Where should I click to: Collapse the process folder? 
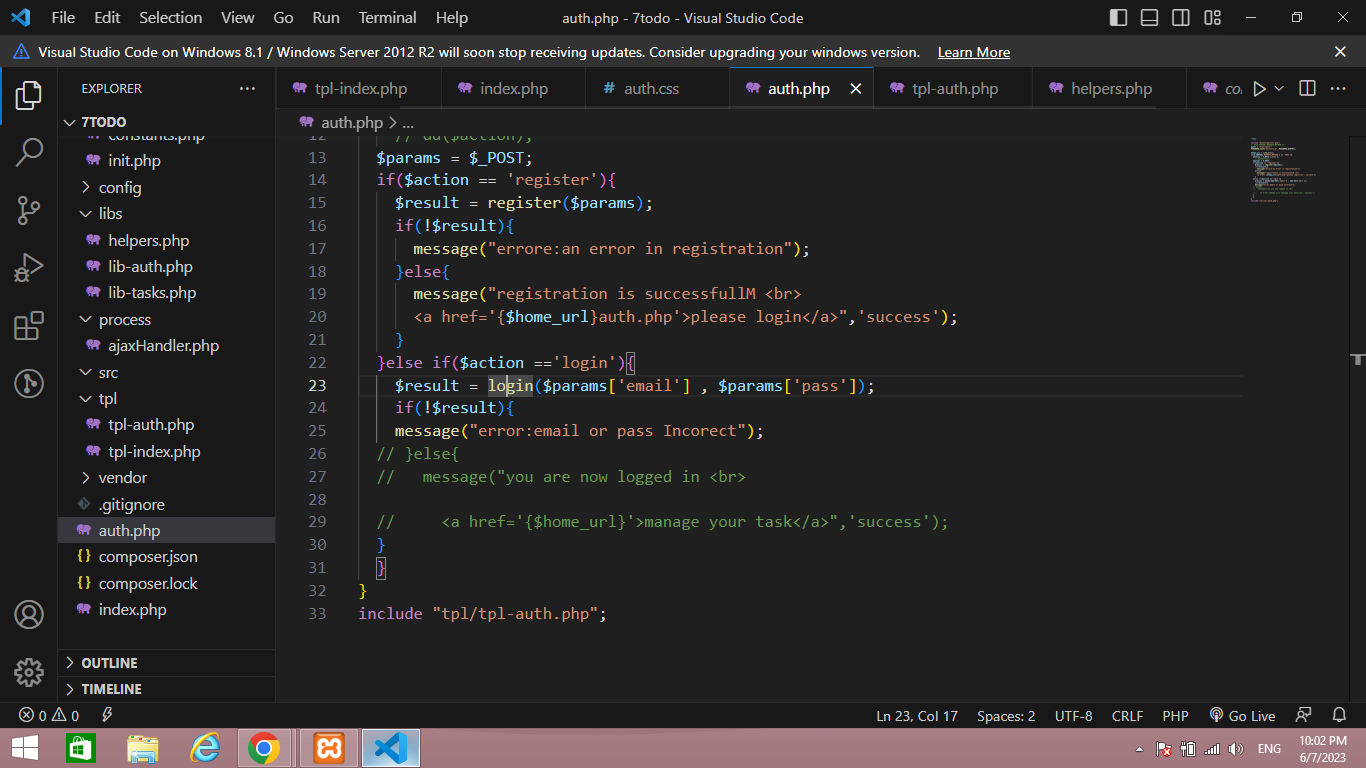pos(166,320)
